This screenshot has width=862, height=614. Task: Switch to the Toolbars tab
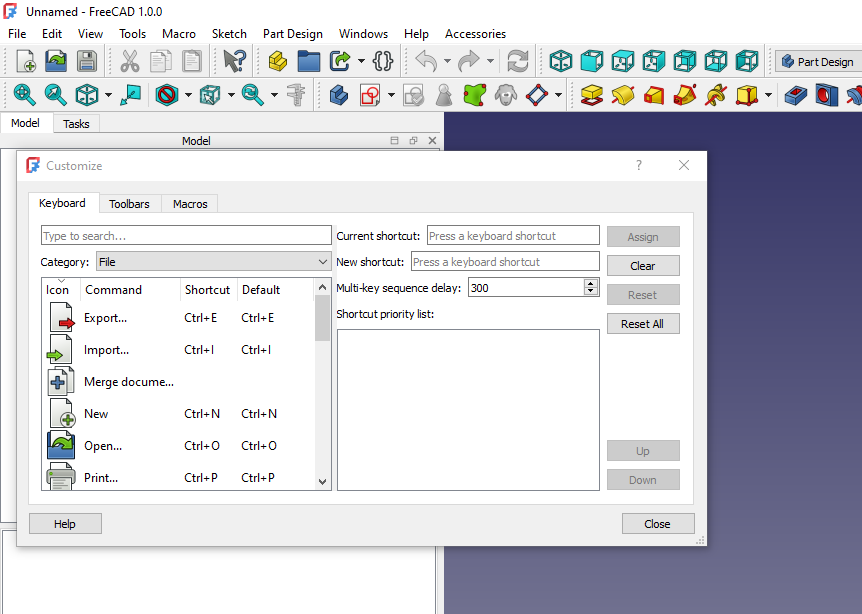point(129,204)
